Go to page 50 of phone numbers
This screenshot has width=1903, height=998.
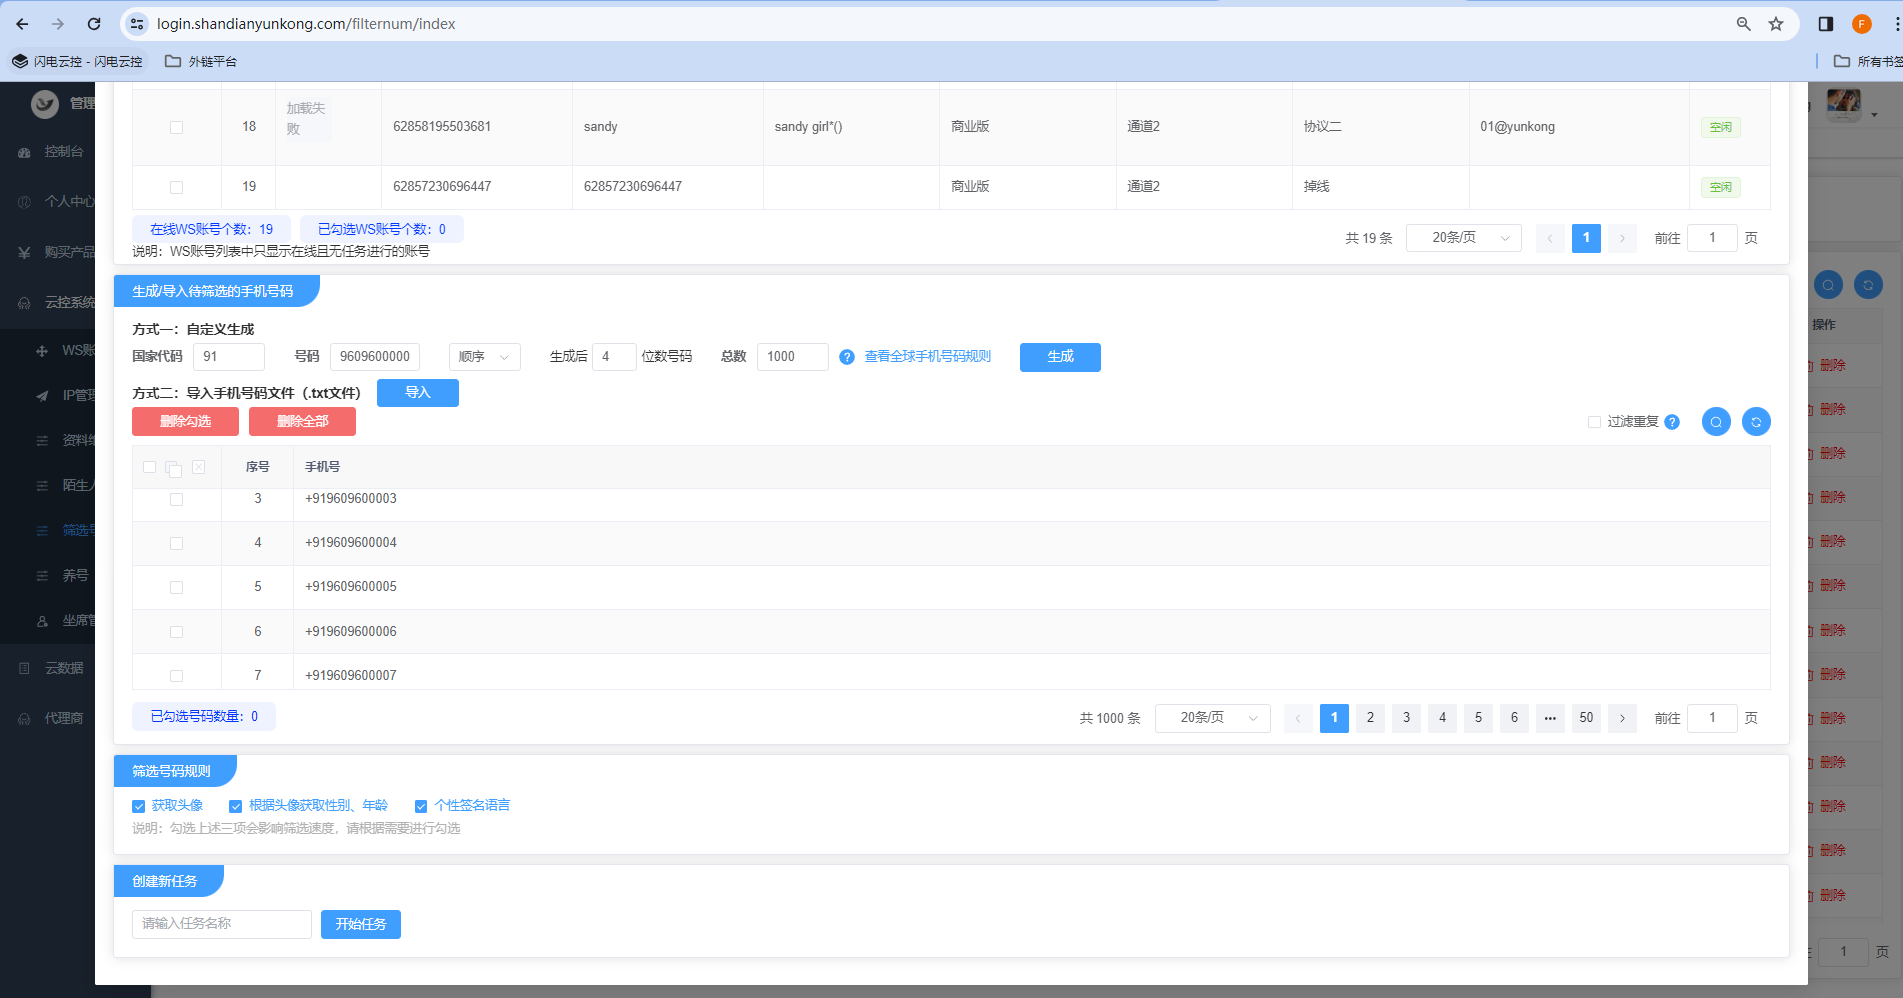point(1586,718)
